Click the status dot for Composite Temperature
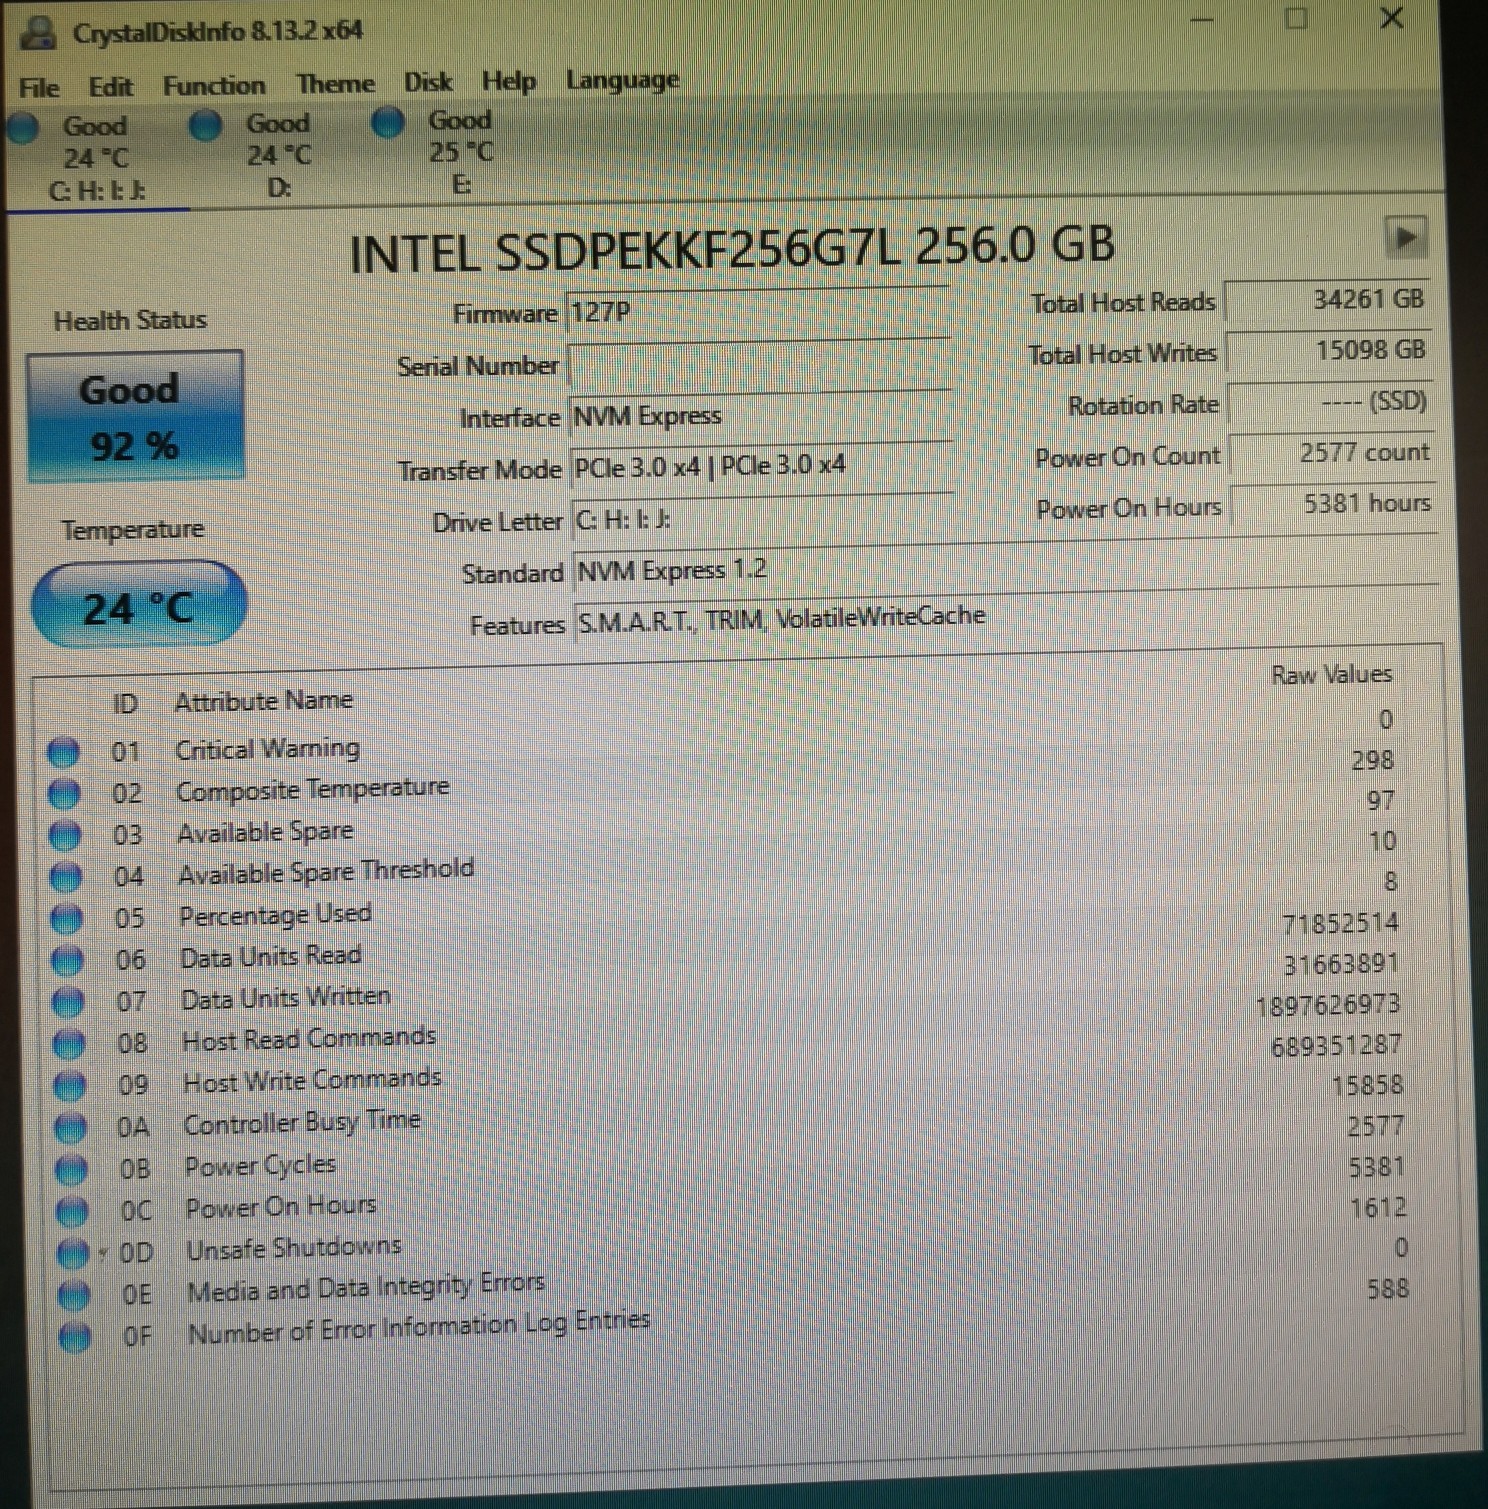This screenshot has width=1488, height=1509. 65,794
